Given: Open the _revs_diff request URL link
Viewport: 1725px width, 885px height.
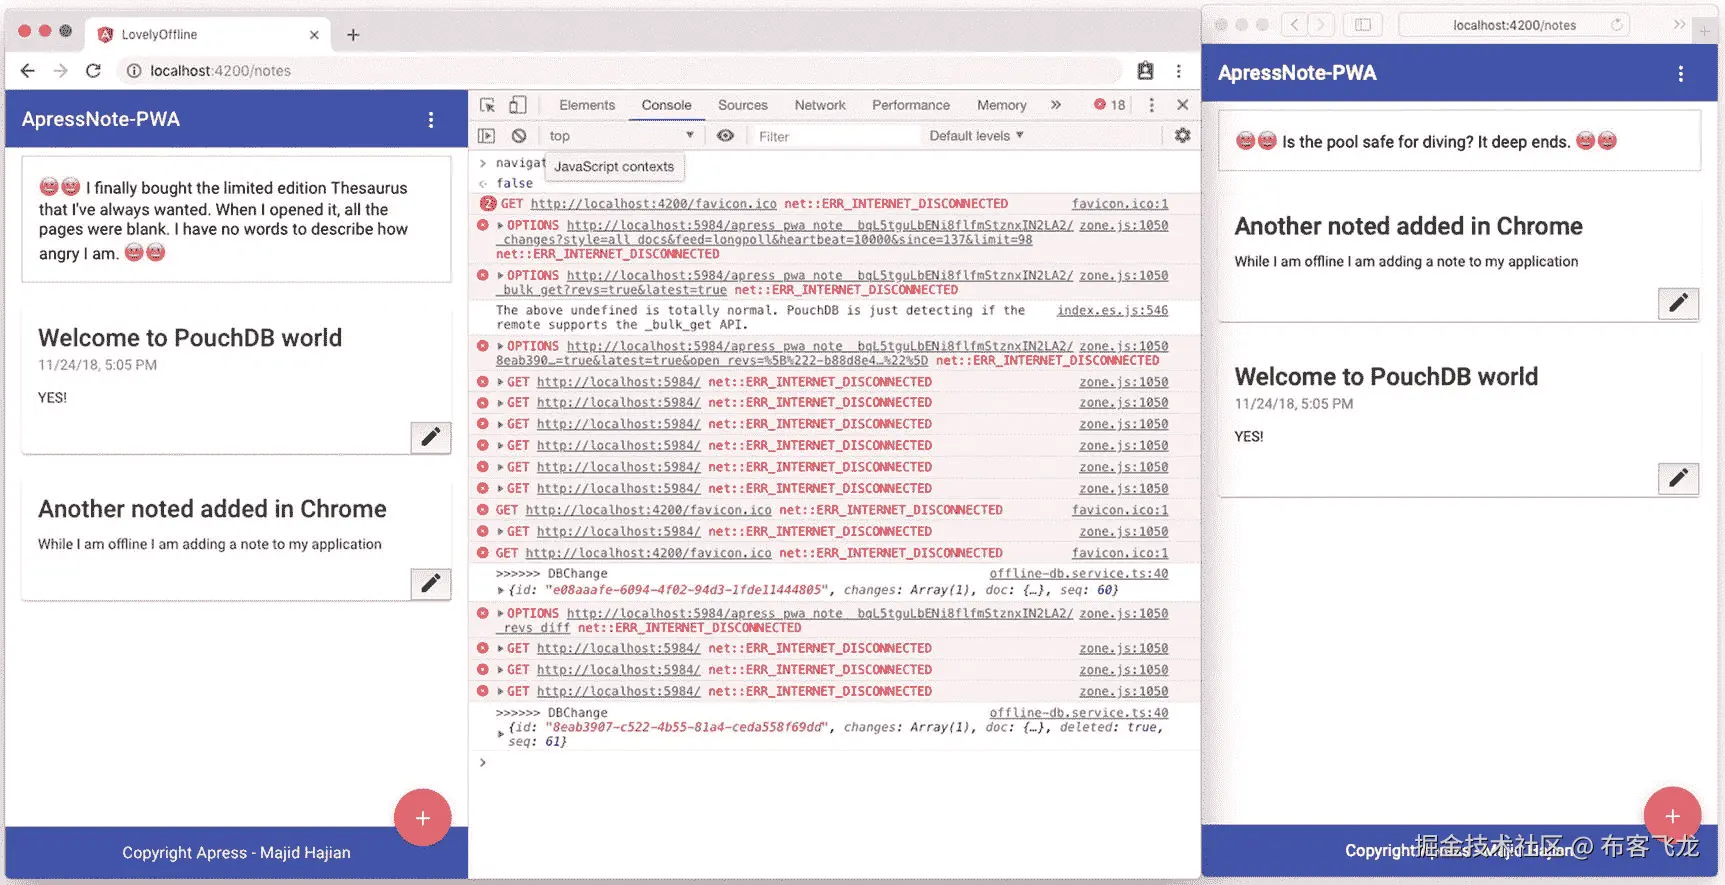Looking at the screenshot, I should [x=784, y=621].
